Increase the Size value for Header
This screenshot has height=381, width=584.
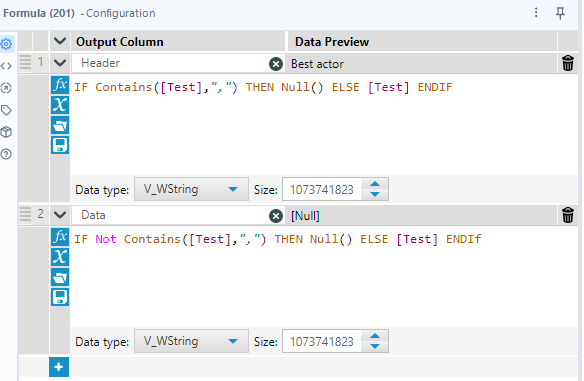(375, 184)
